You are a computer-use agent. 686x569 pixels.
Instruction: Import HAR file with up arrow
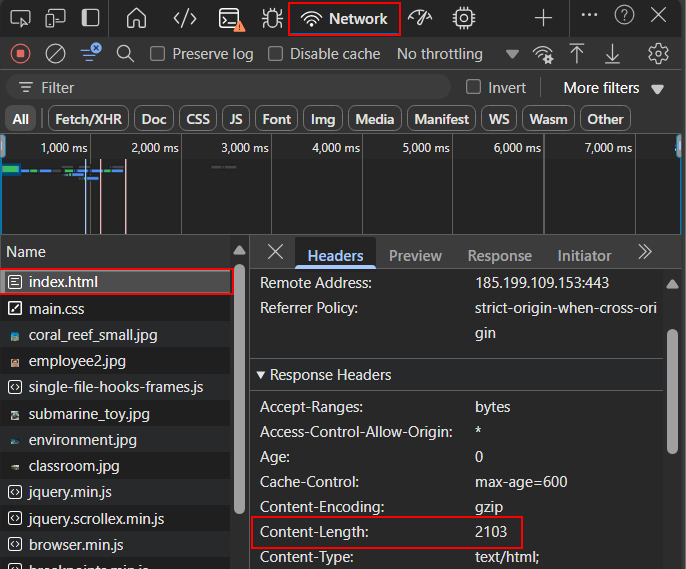pos(577,54)
